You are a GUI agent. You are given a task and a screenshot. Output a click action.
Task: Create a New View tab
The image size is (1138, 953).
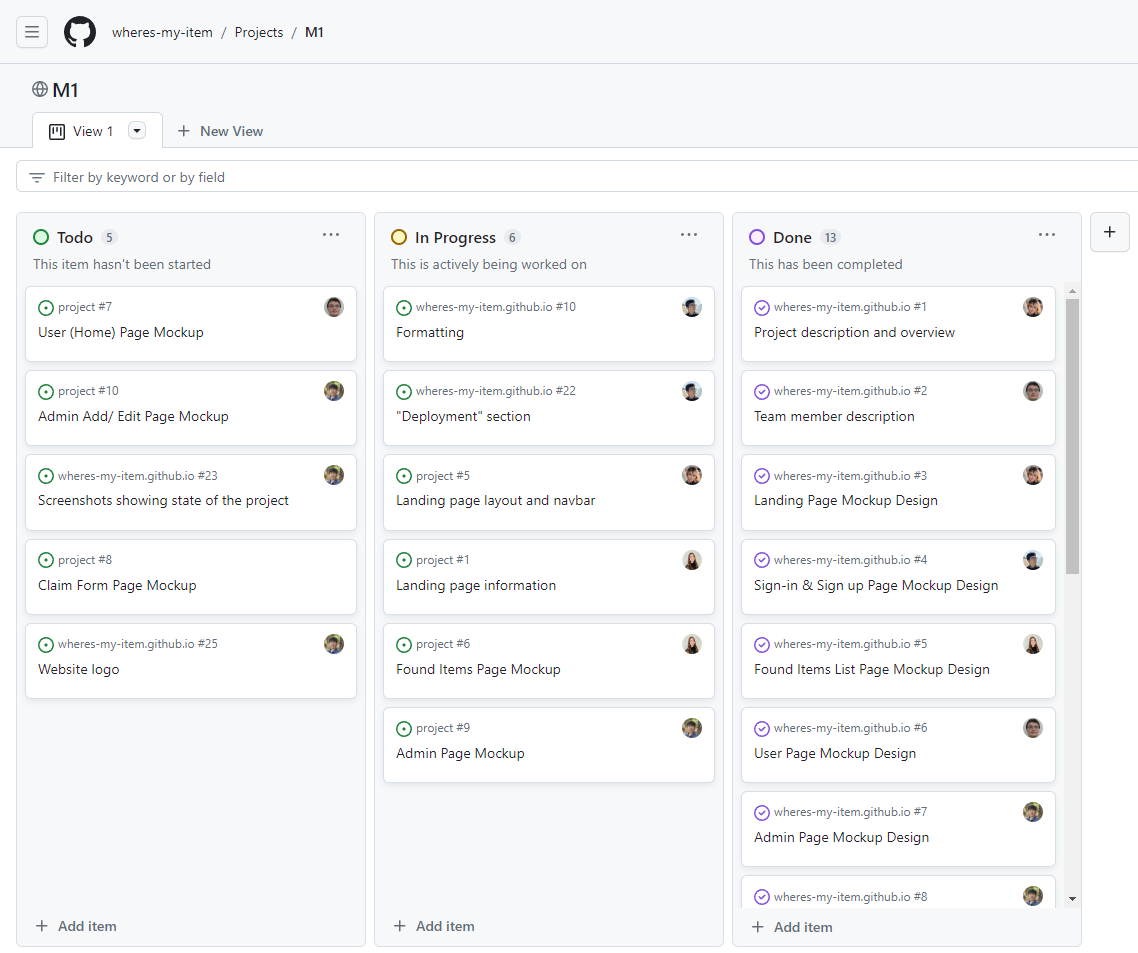tap(220, 131)
